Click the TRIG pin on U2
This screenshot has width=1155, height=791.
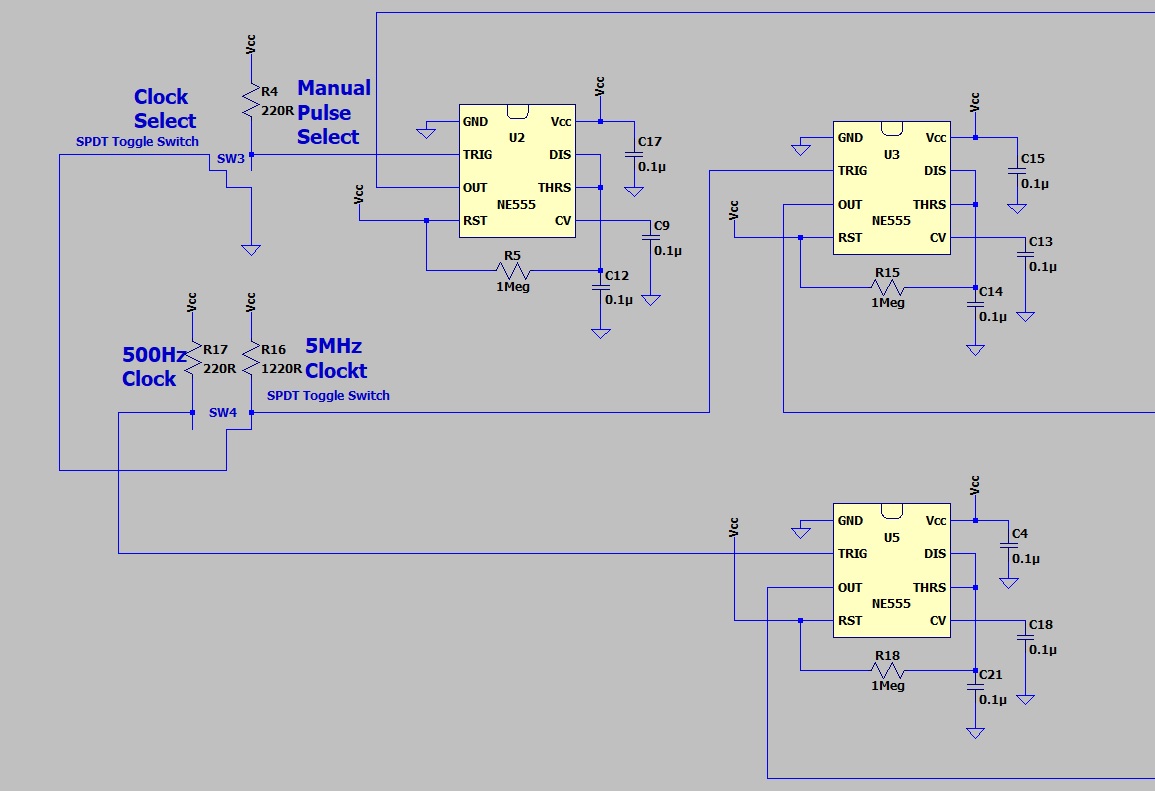click(477, 155)
